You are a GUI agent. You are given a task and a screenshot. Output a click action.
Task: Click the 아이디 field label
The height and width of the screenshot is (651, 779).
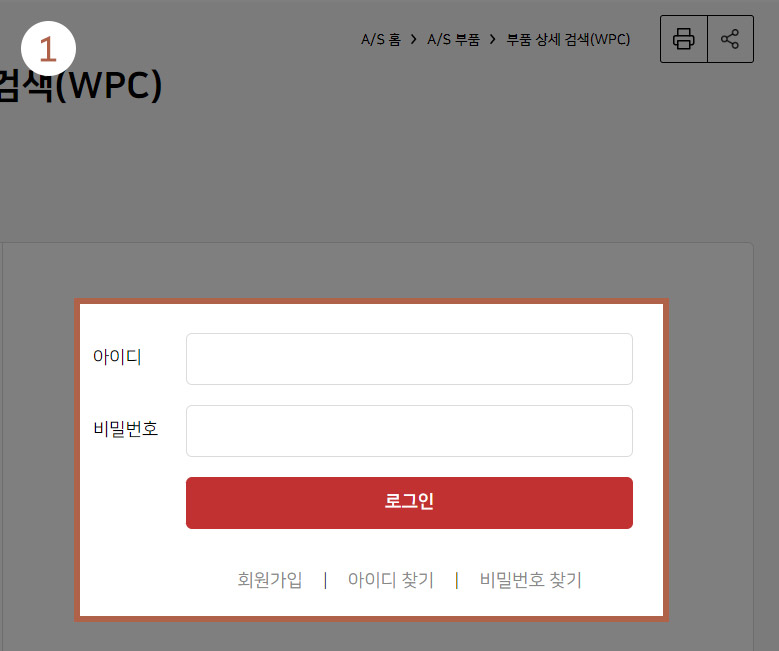pos(117,356)
